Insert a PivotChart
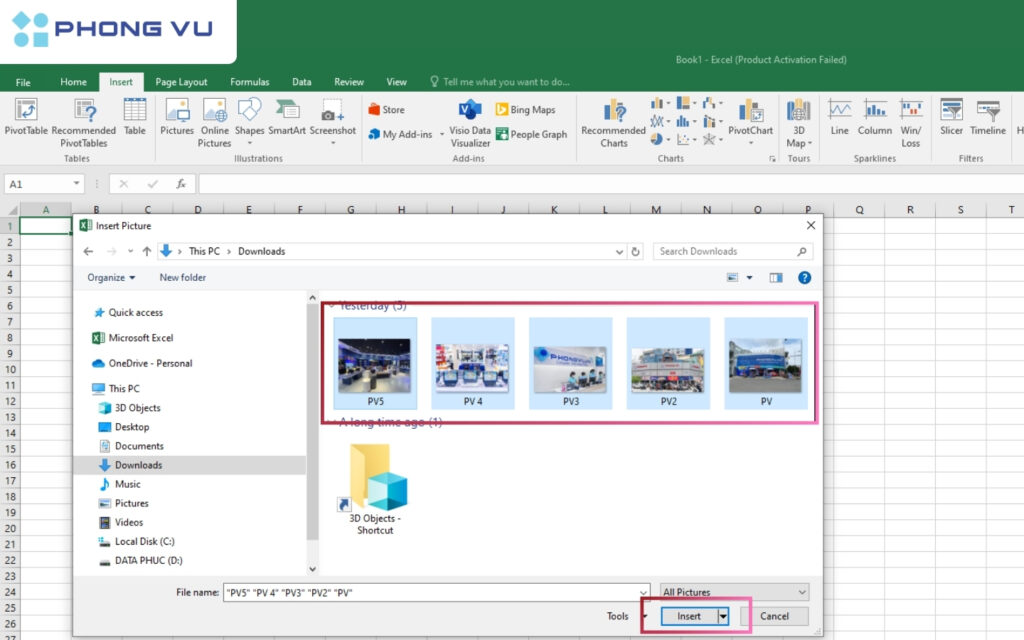This screenshot has height=640, width=1024. click(x=750, y=121)
